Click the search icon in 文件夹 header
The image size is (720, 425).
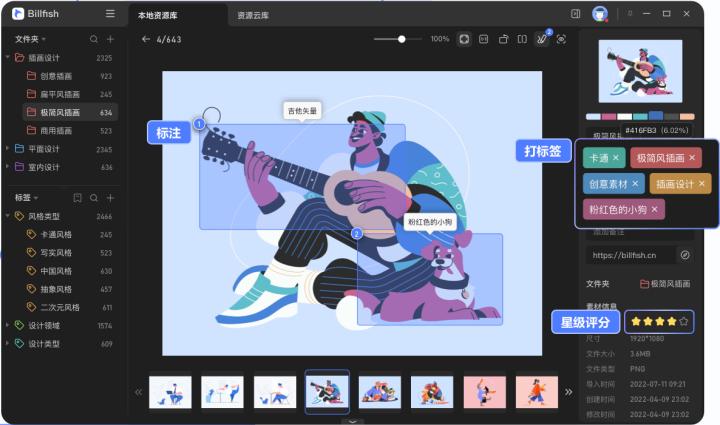click(x=94, y=39)
